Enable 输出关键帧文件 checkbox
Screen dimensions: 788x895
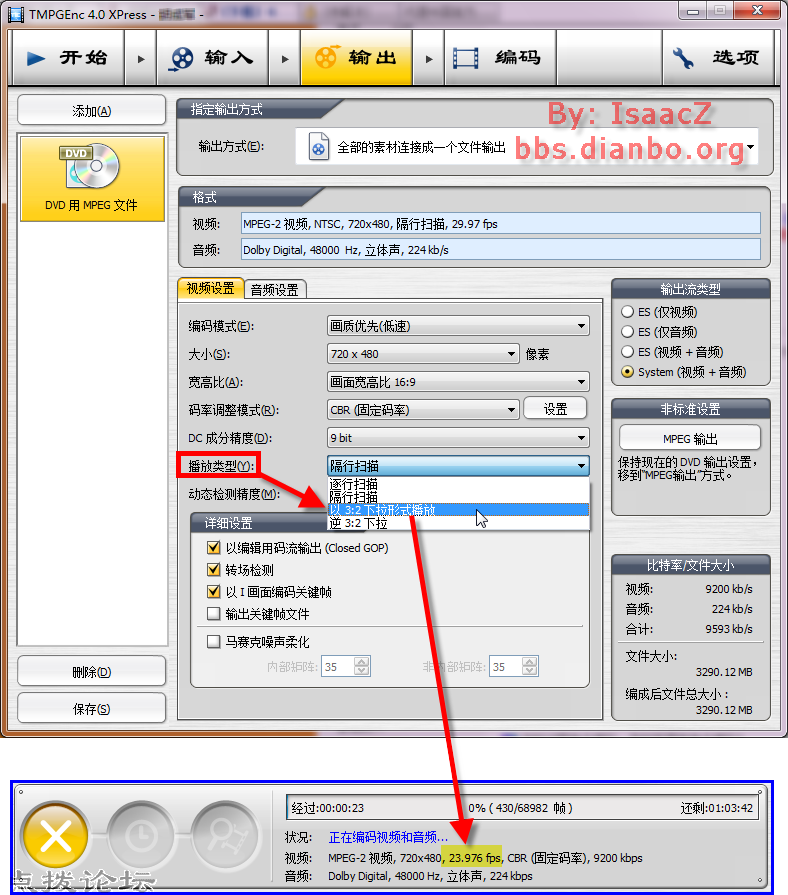pos(213,614)
